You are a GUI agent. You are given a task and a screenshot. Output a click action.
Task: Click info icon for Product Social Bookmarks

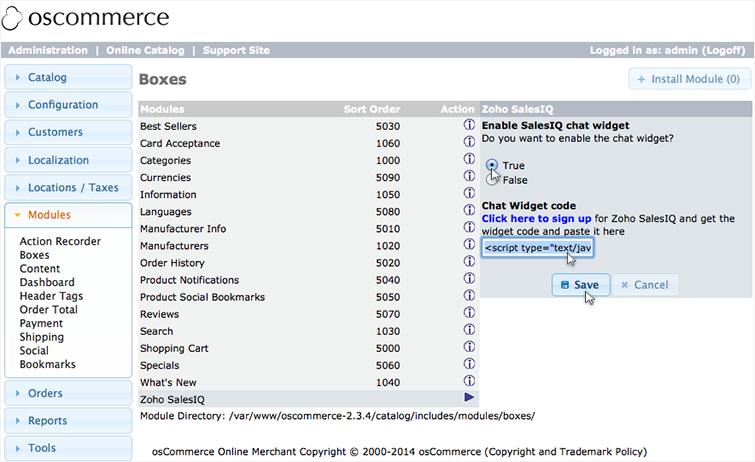(469, 296)
